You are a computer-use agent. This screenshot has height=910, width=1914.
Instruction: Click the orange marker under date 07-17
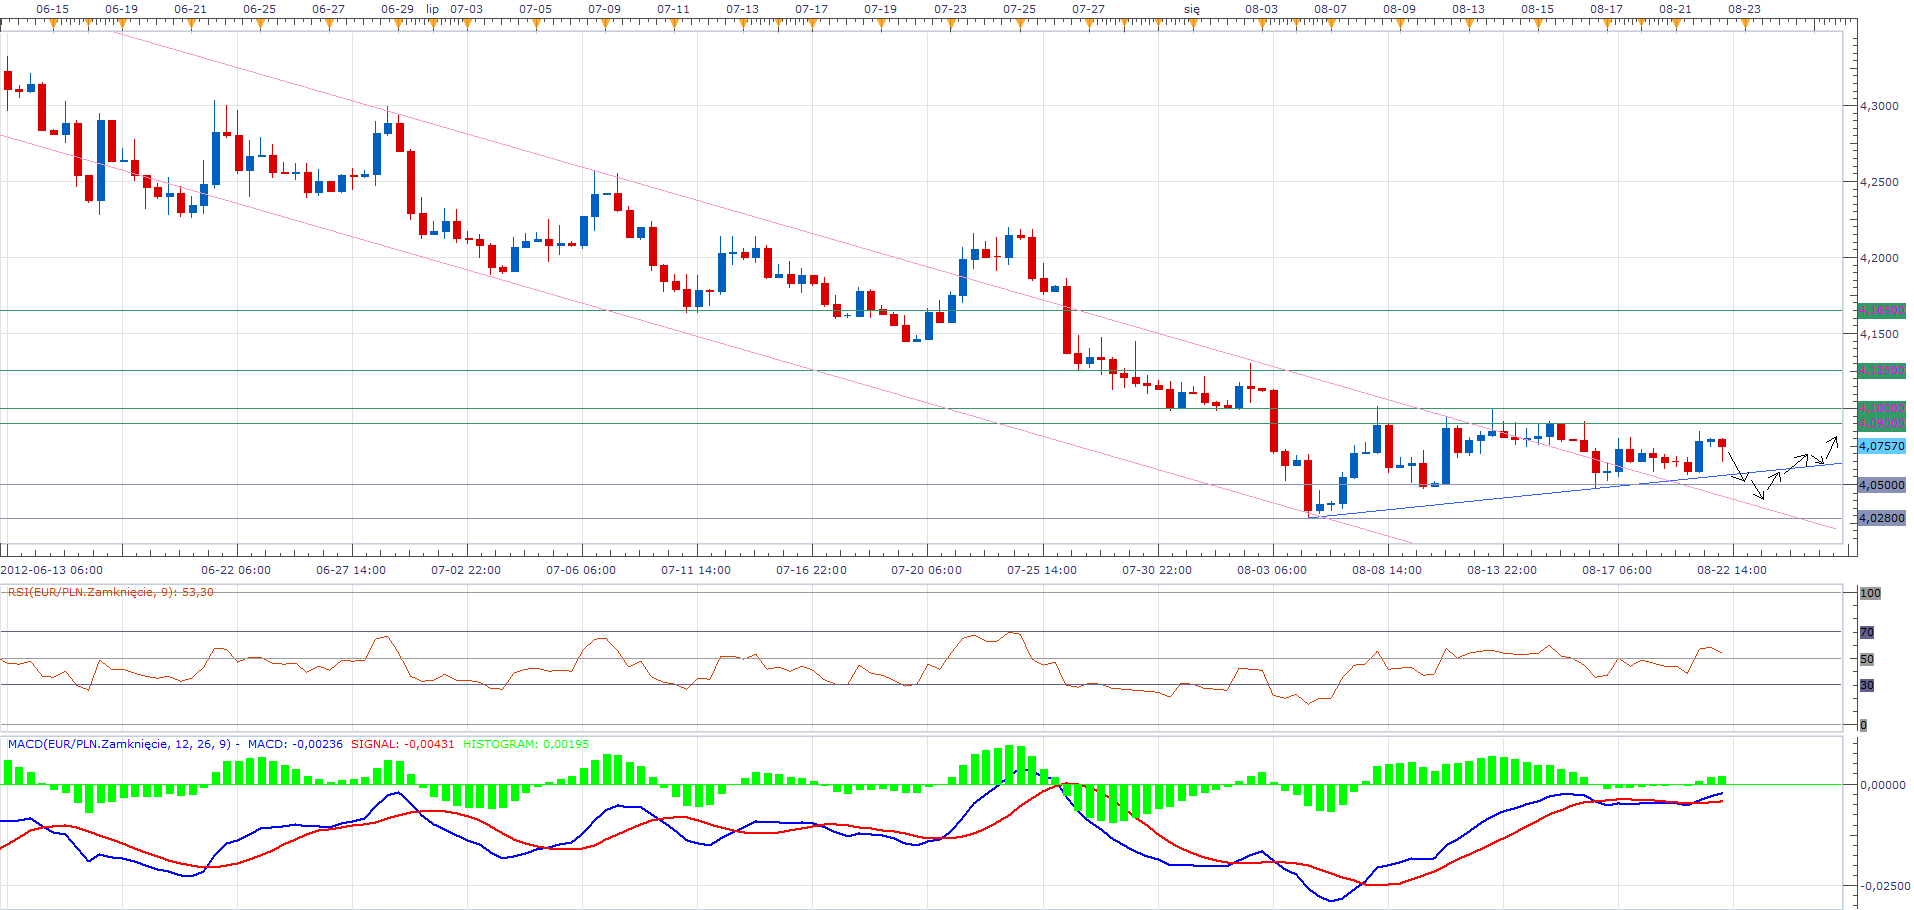812,23
